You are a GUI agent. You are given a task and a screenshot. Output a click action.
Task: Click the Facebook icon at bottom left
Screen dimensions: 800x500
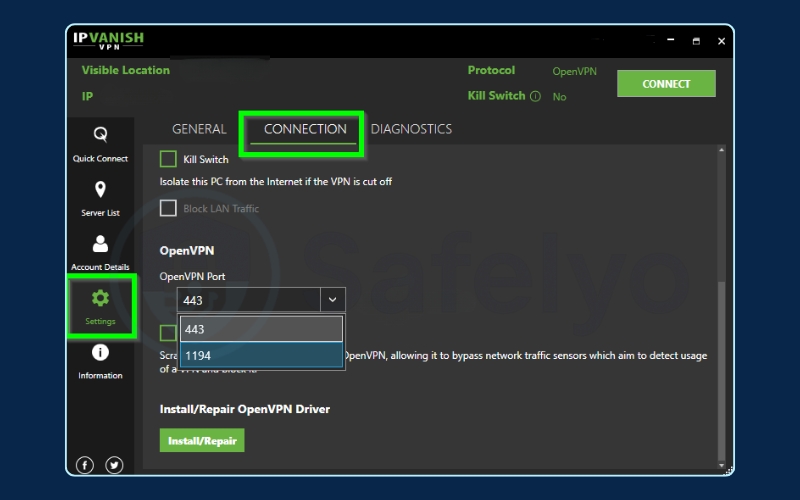[x=86, y=465]
